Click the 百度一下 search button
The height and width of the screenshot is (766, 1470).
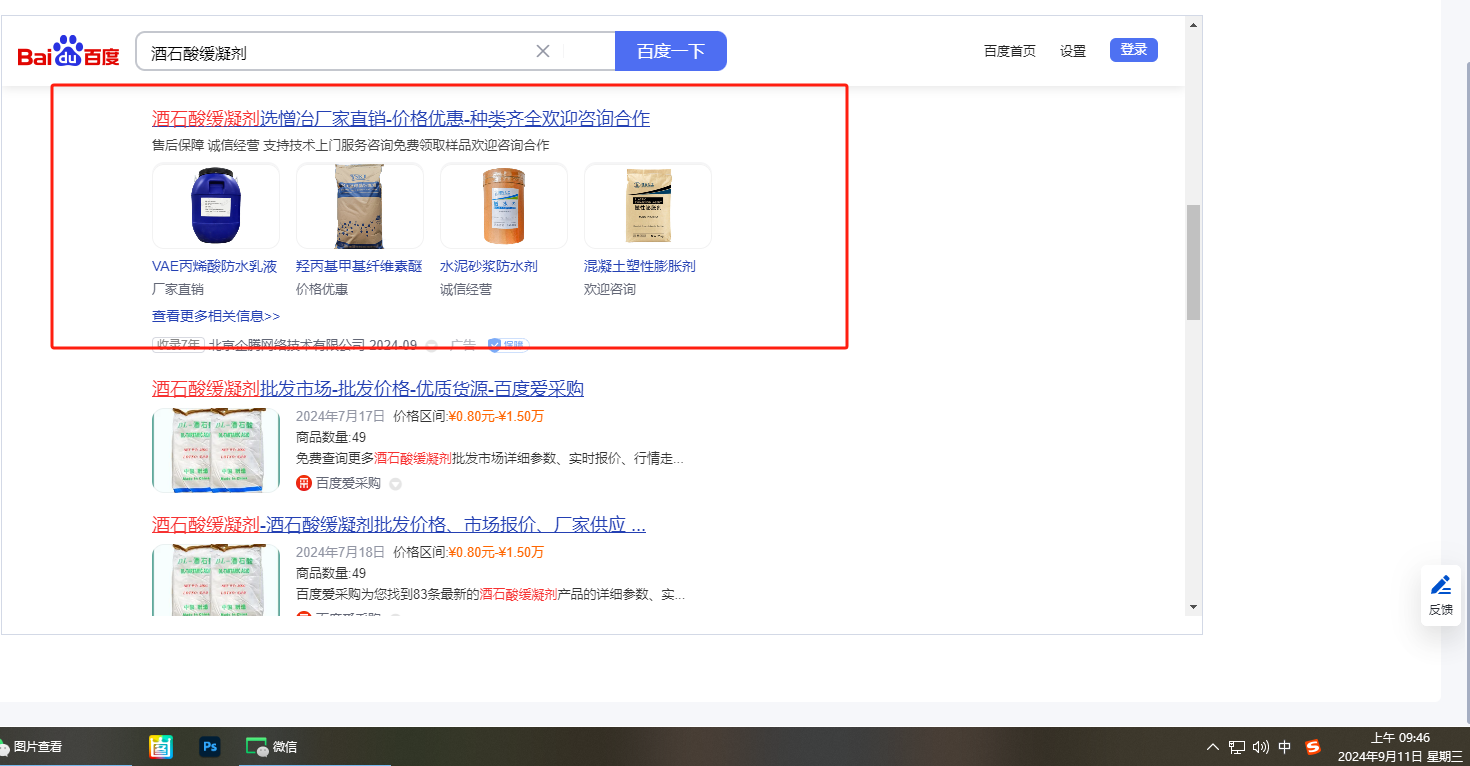point(671,51)
